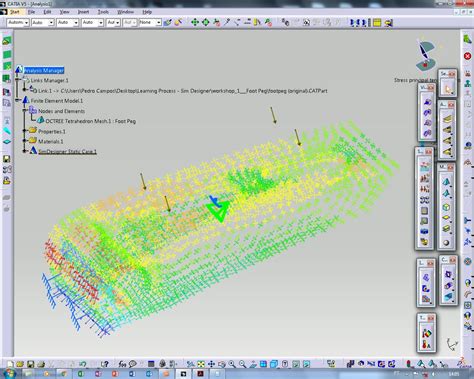Select the Pan view tool
The image size is (474, 379).
211,364
